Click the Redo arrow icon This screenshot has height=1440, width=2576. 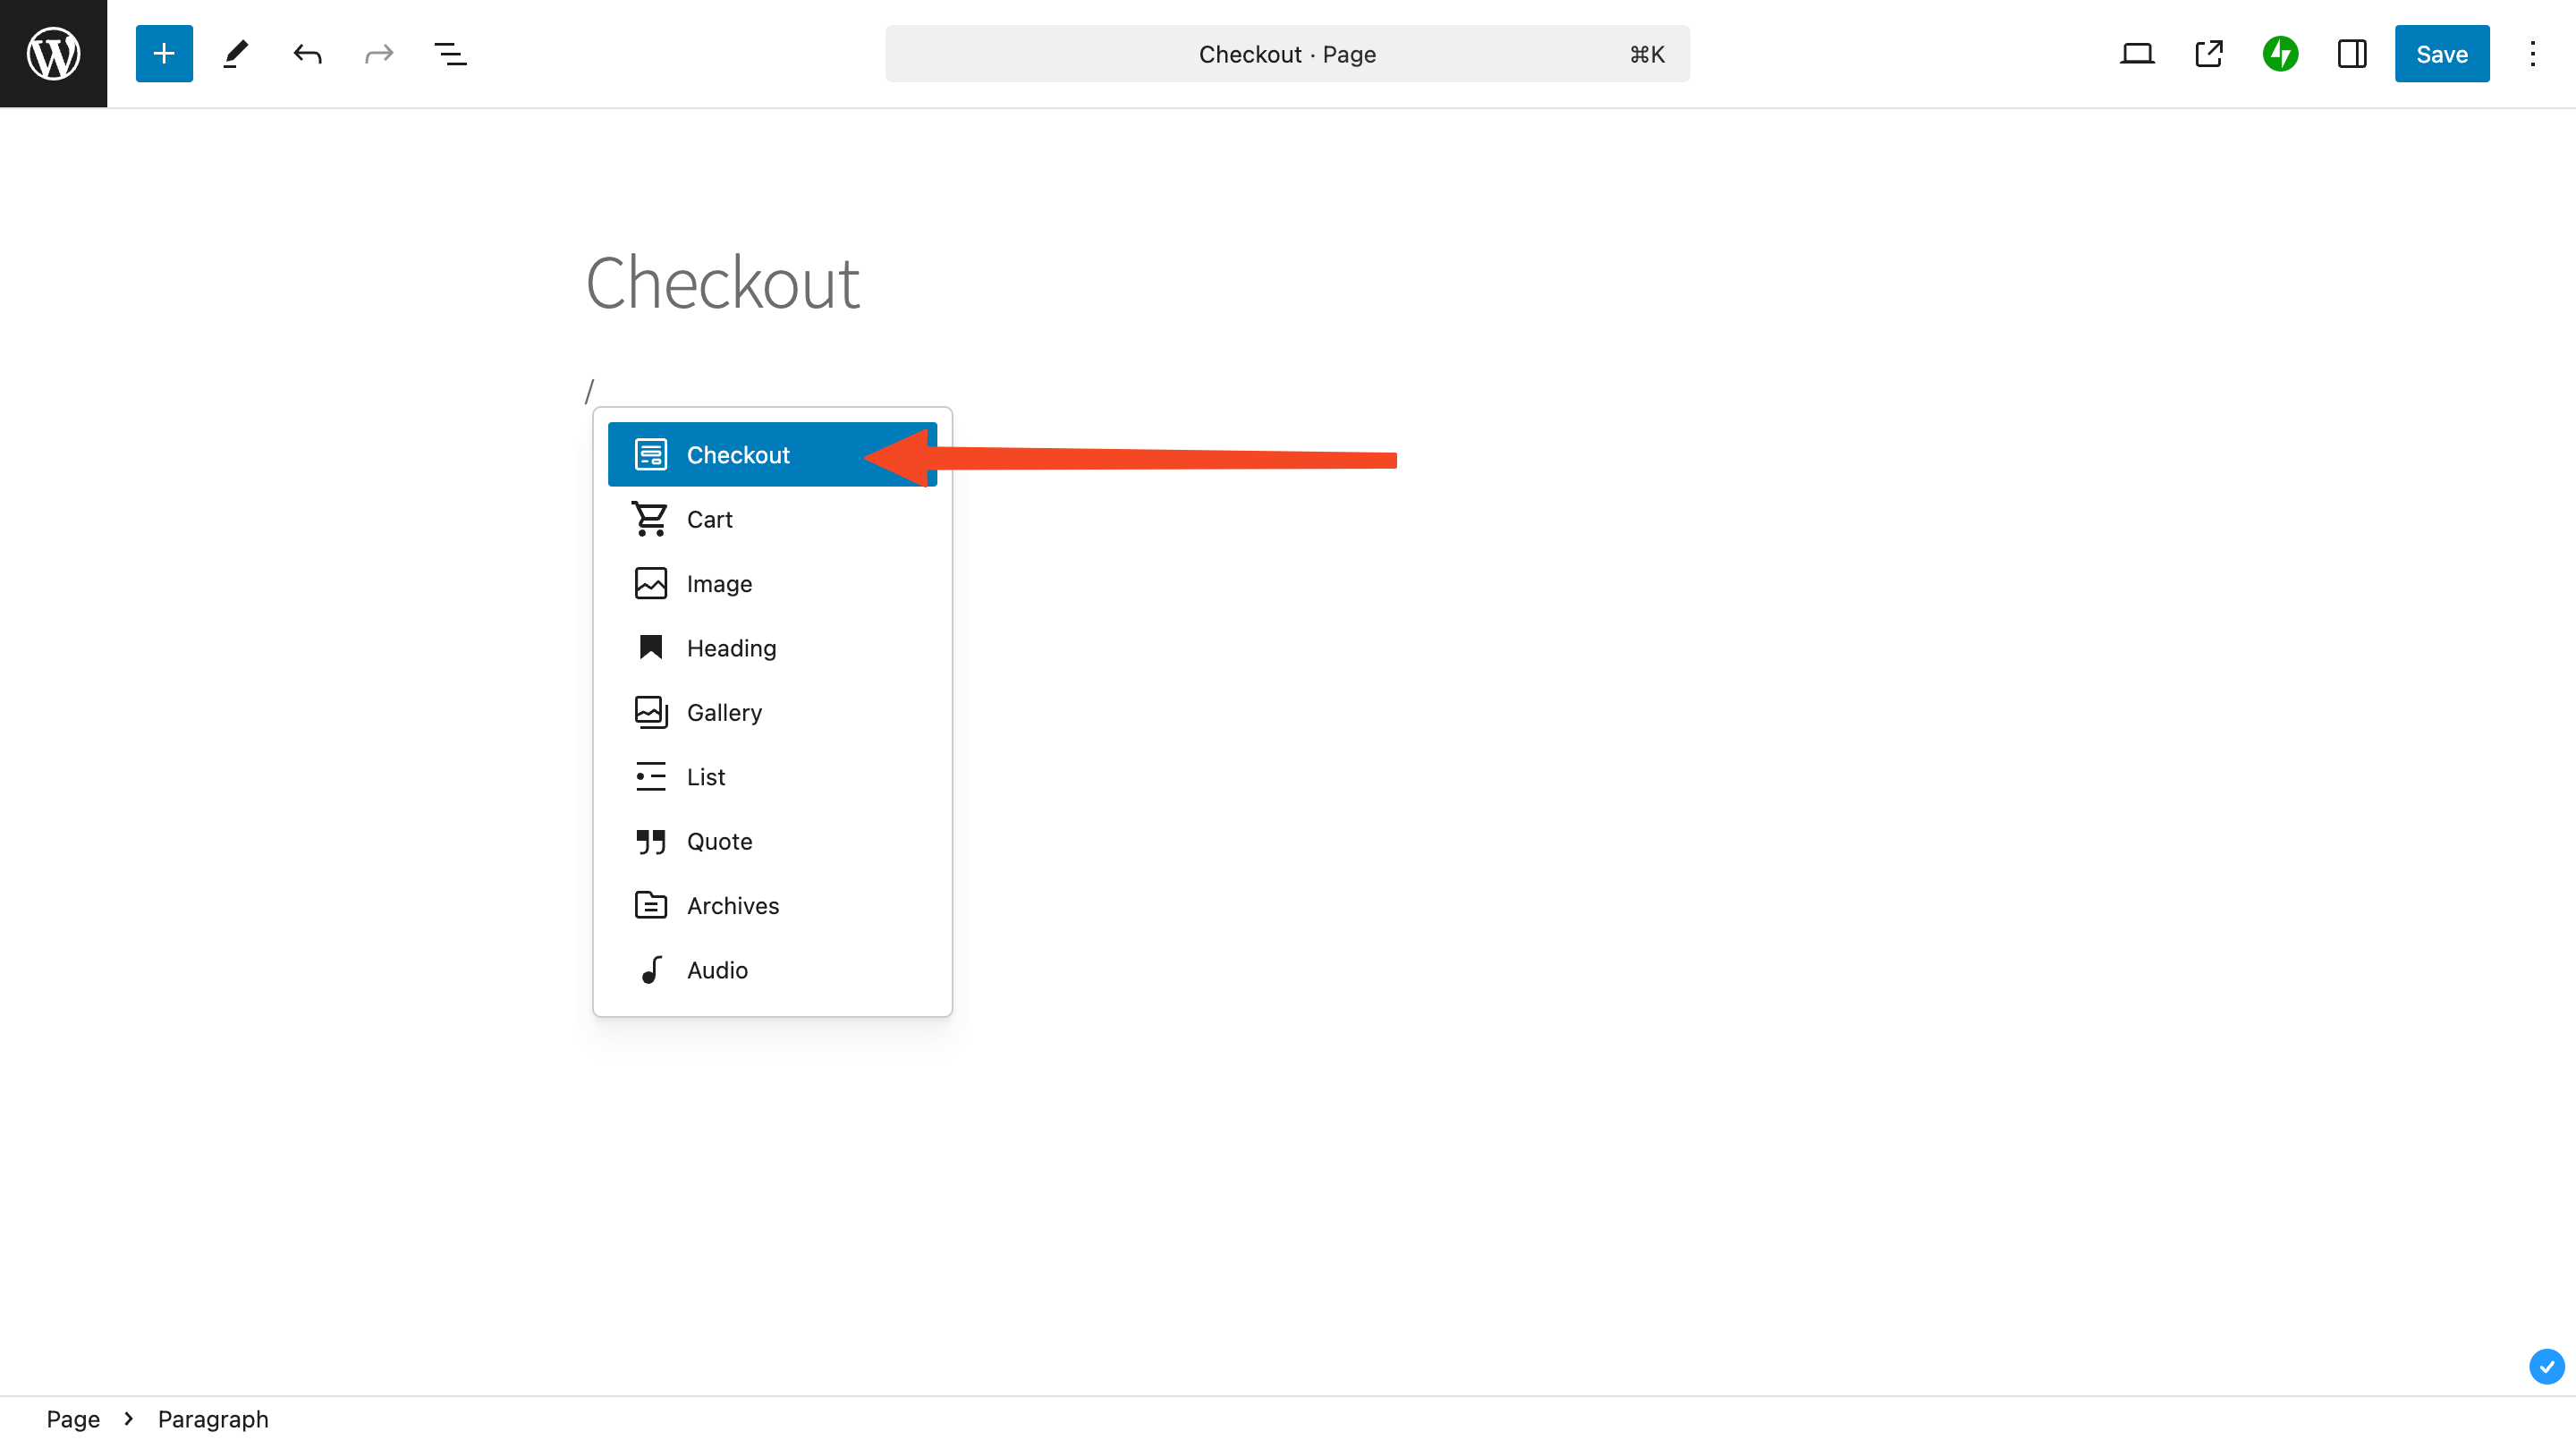point(377,53)
